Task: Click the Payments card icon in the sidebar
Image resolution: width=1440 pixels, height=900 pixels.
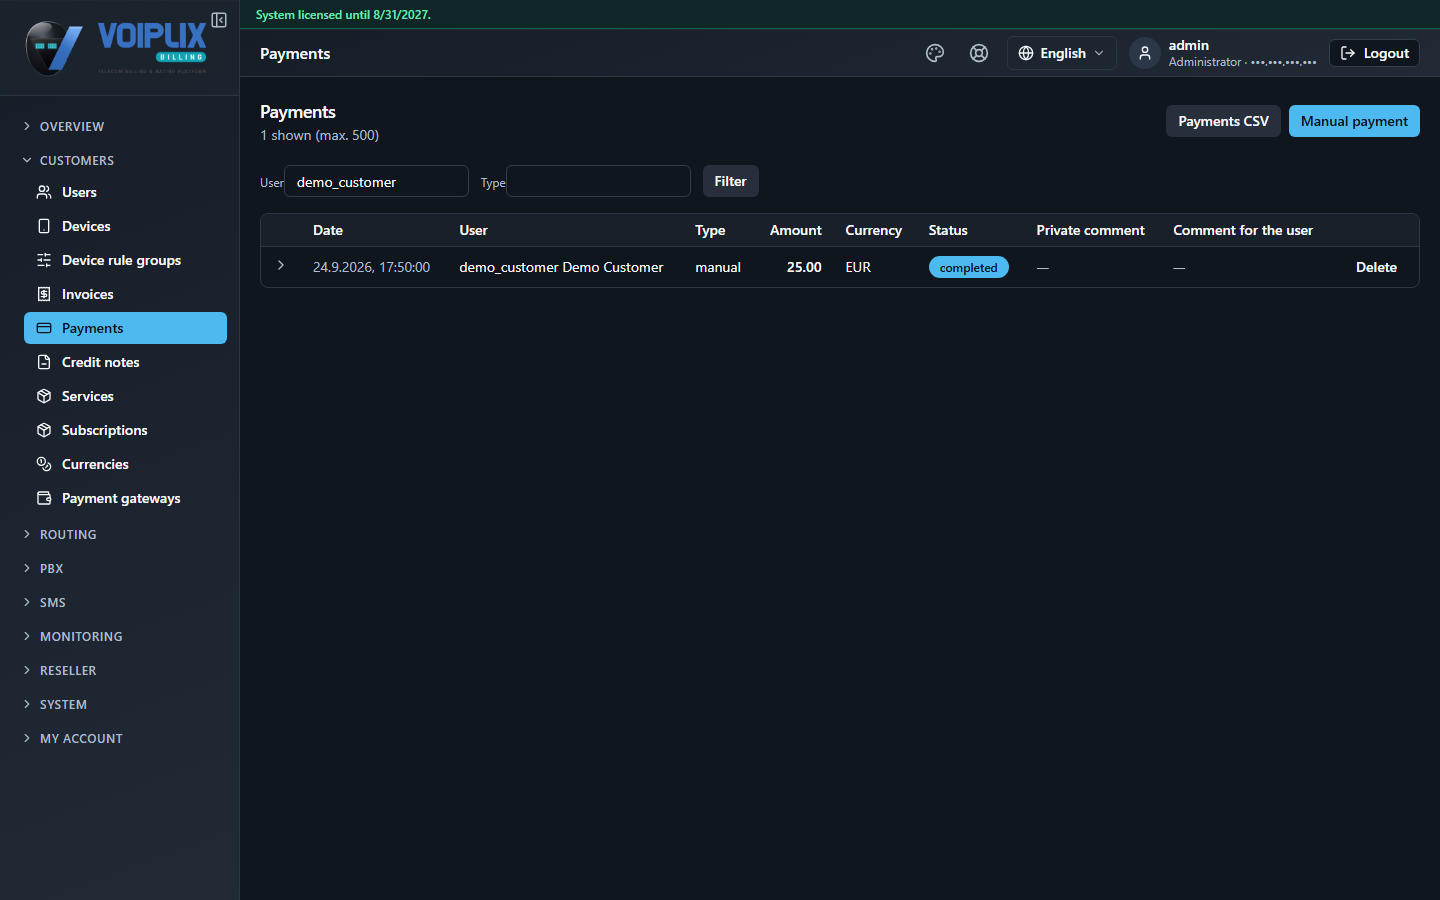Action: click(x=44, y=328)
